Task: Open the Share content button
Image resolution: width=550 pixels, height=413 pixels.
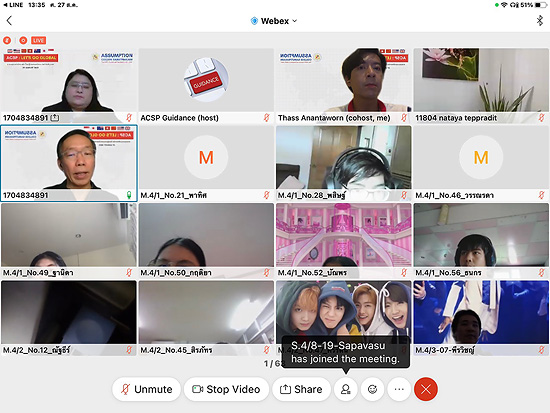Action: [x=301, y=389]
